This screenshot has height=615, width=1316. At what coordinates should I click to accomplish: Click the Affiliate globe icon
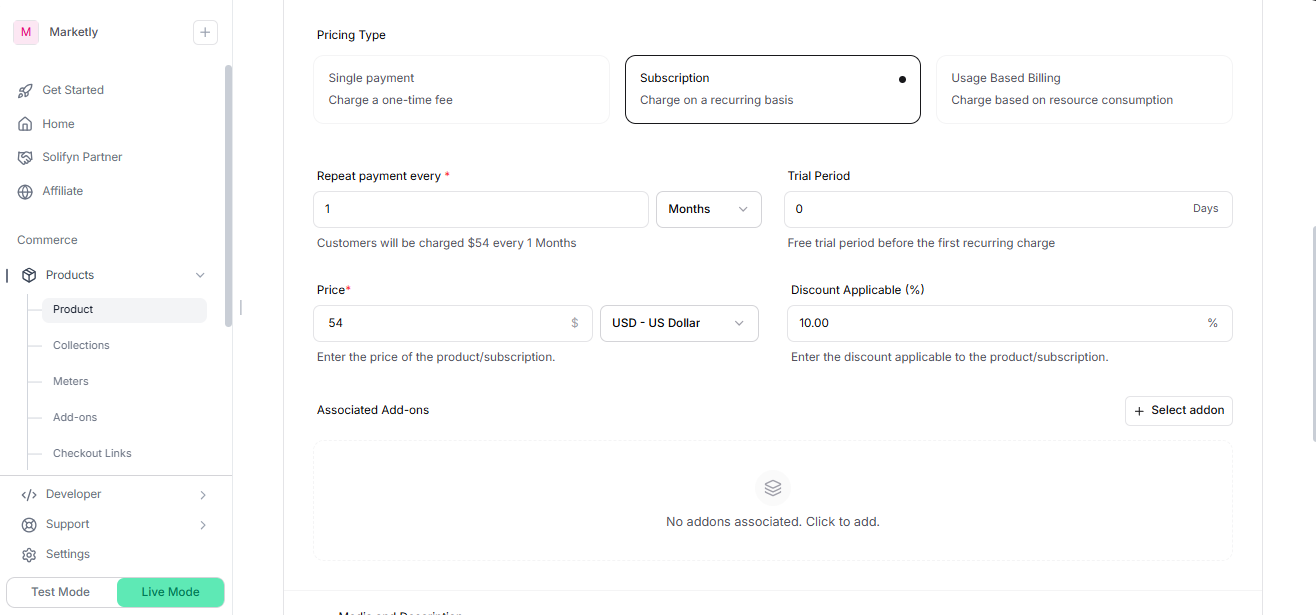(26, 191)
